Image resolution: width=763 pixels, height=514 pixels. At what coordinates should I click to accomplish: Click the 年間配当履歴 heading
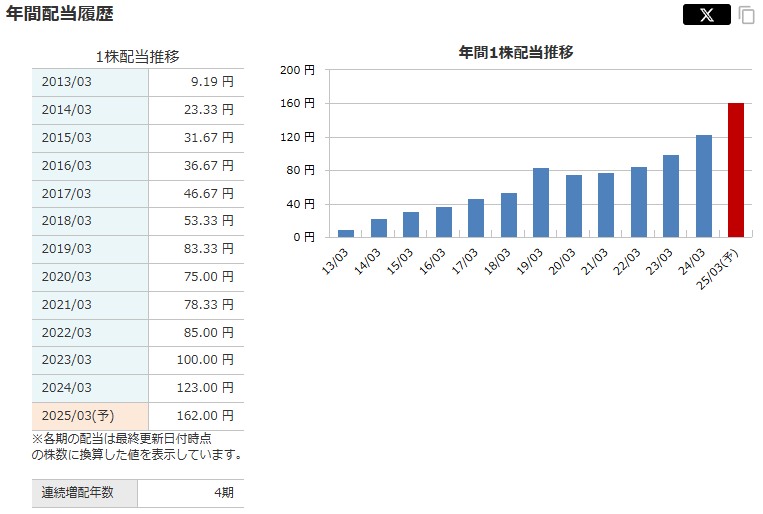coord(60,14)
